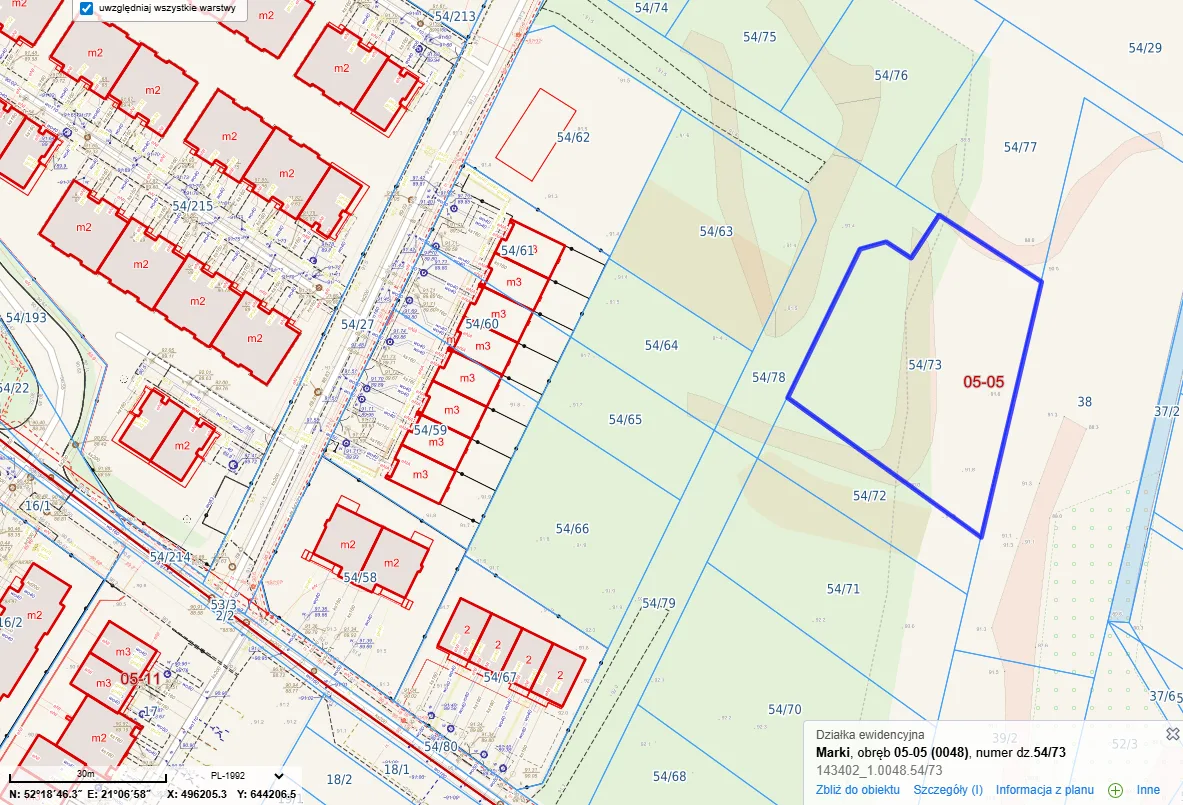This screenshot has width=1183, height=805.
Task: Open the 'Informacja z planu' link
Action: tap(1045, 790)
